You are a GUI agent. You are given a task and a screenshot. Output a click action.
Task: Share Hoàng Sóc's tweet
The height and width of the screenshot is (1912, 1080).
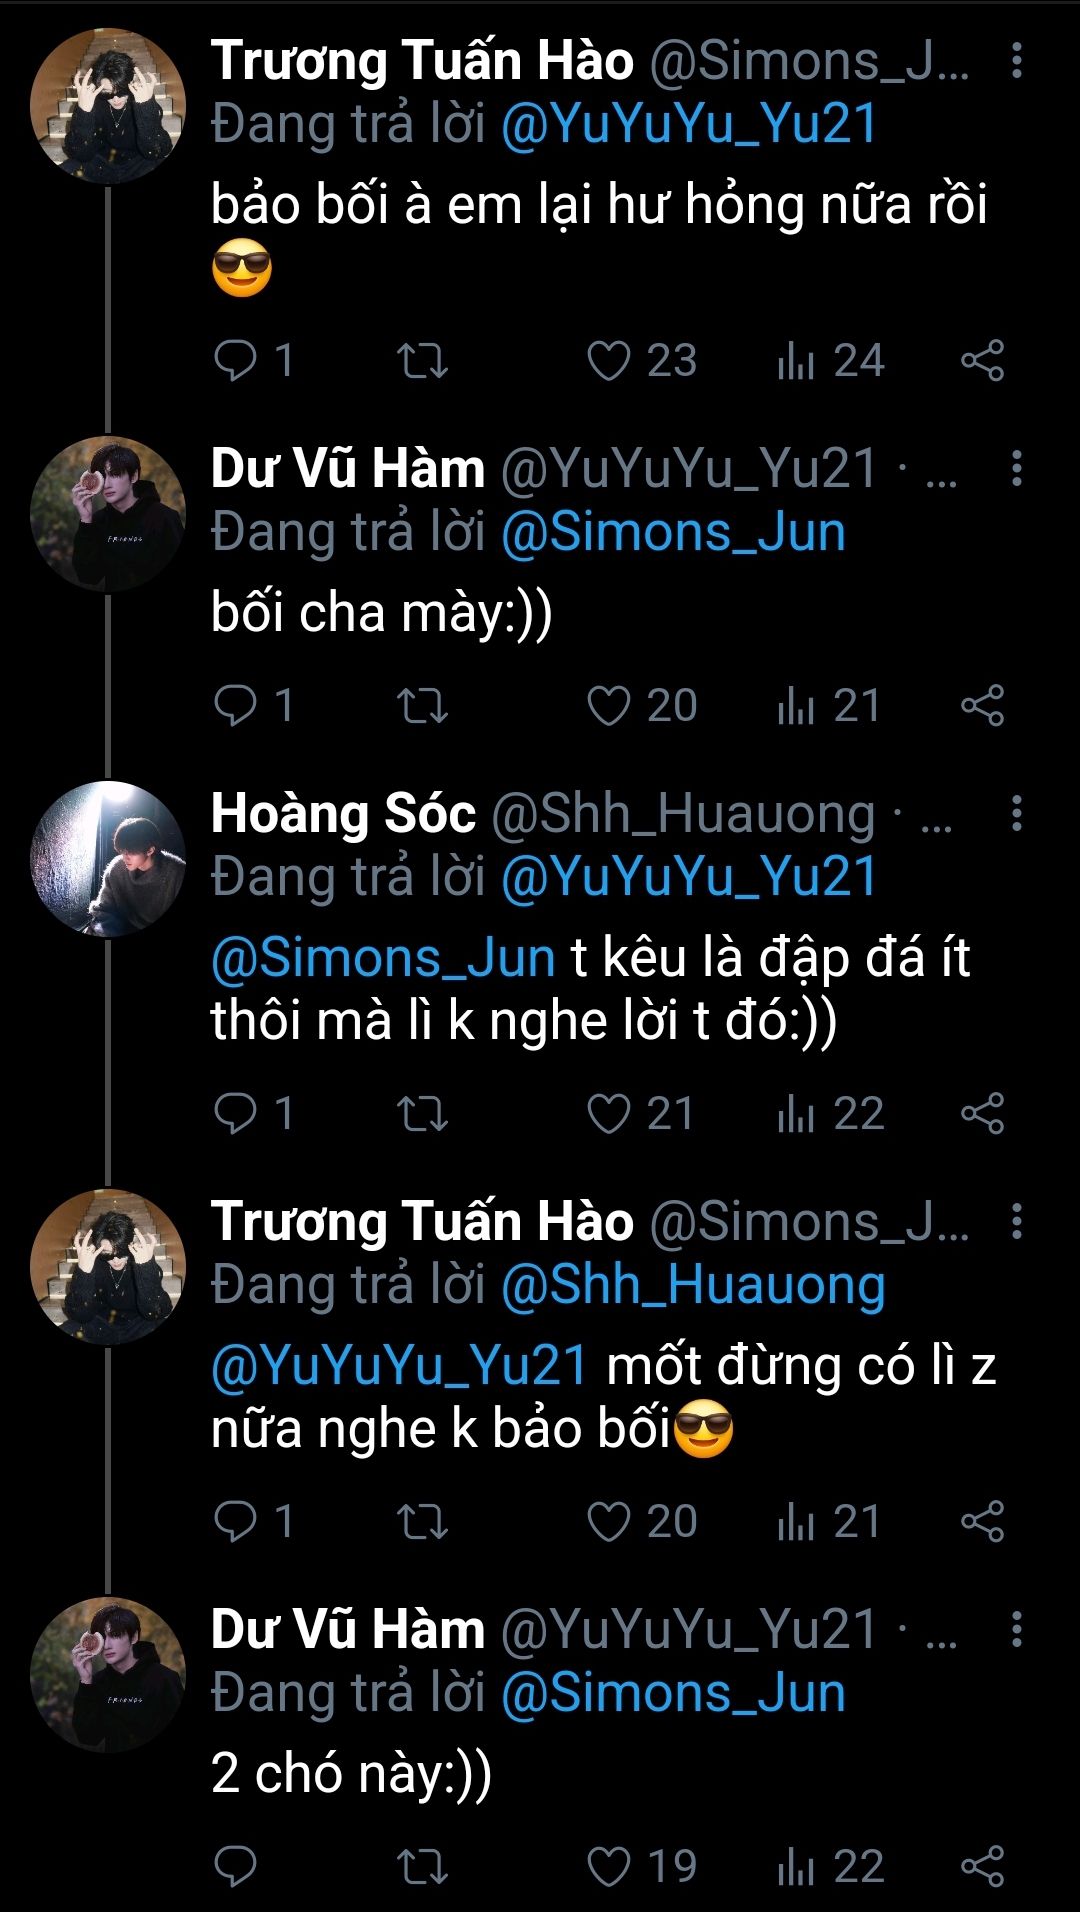pyautogui.click(x=982, y=1114)
